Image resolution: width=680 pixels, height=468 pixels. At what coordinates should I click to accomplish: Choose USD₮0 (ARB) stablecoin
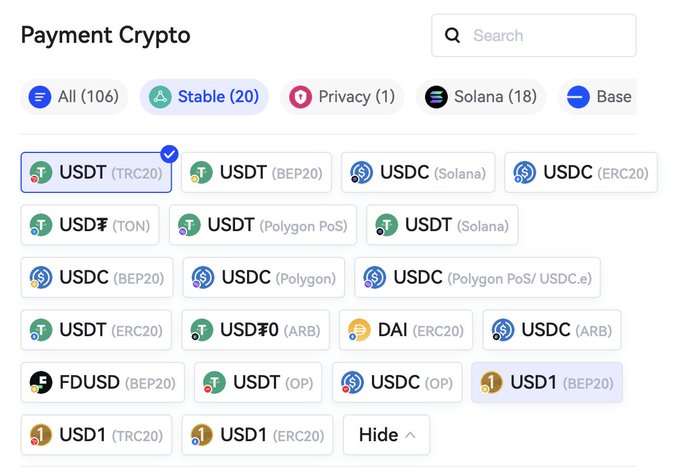256,329
